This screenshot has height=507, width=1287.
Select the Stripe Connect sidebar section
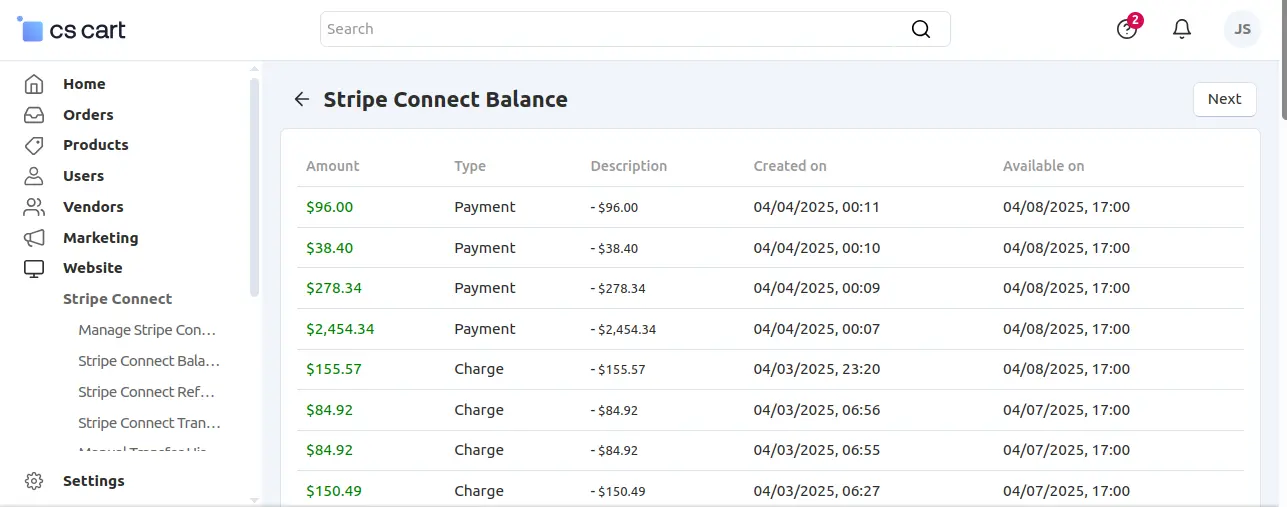(117, 299)
